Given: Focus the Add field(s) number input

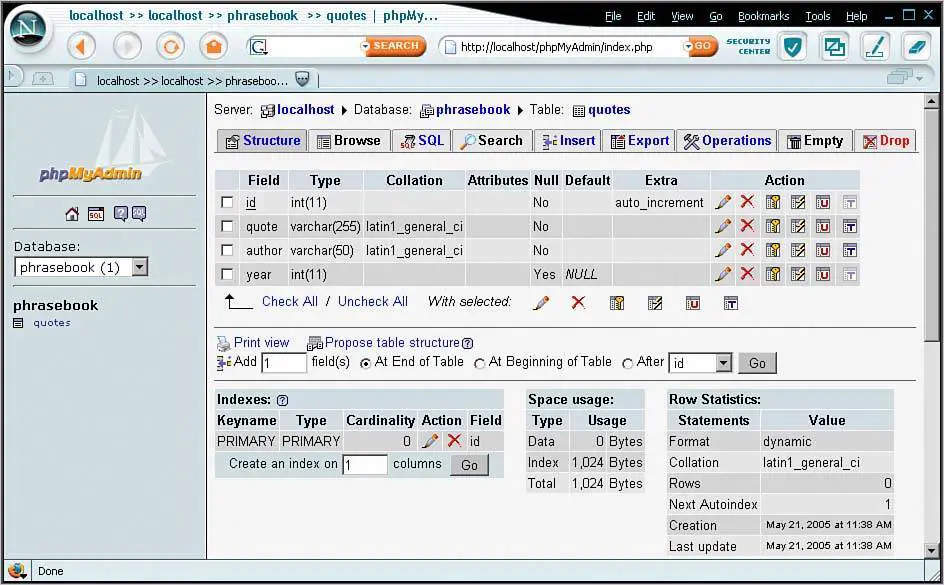Looking at the screenshot, I should pos(284,363).
